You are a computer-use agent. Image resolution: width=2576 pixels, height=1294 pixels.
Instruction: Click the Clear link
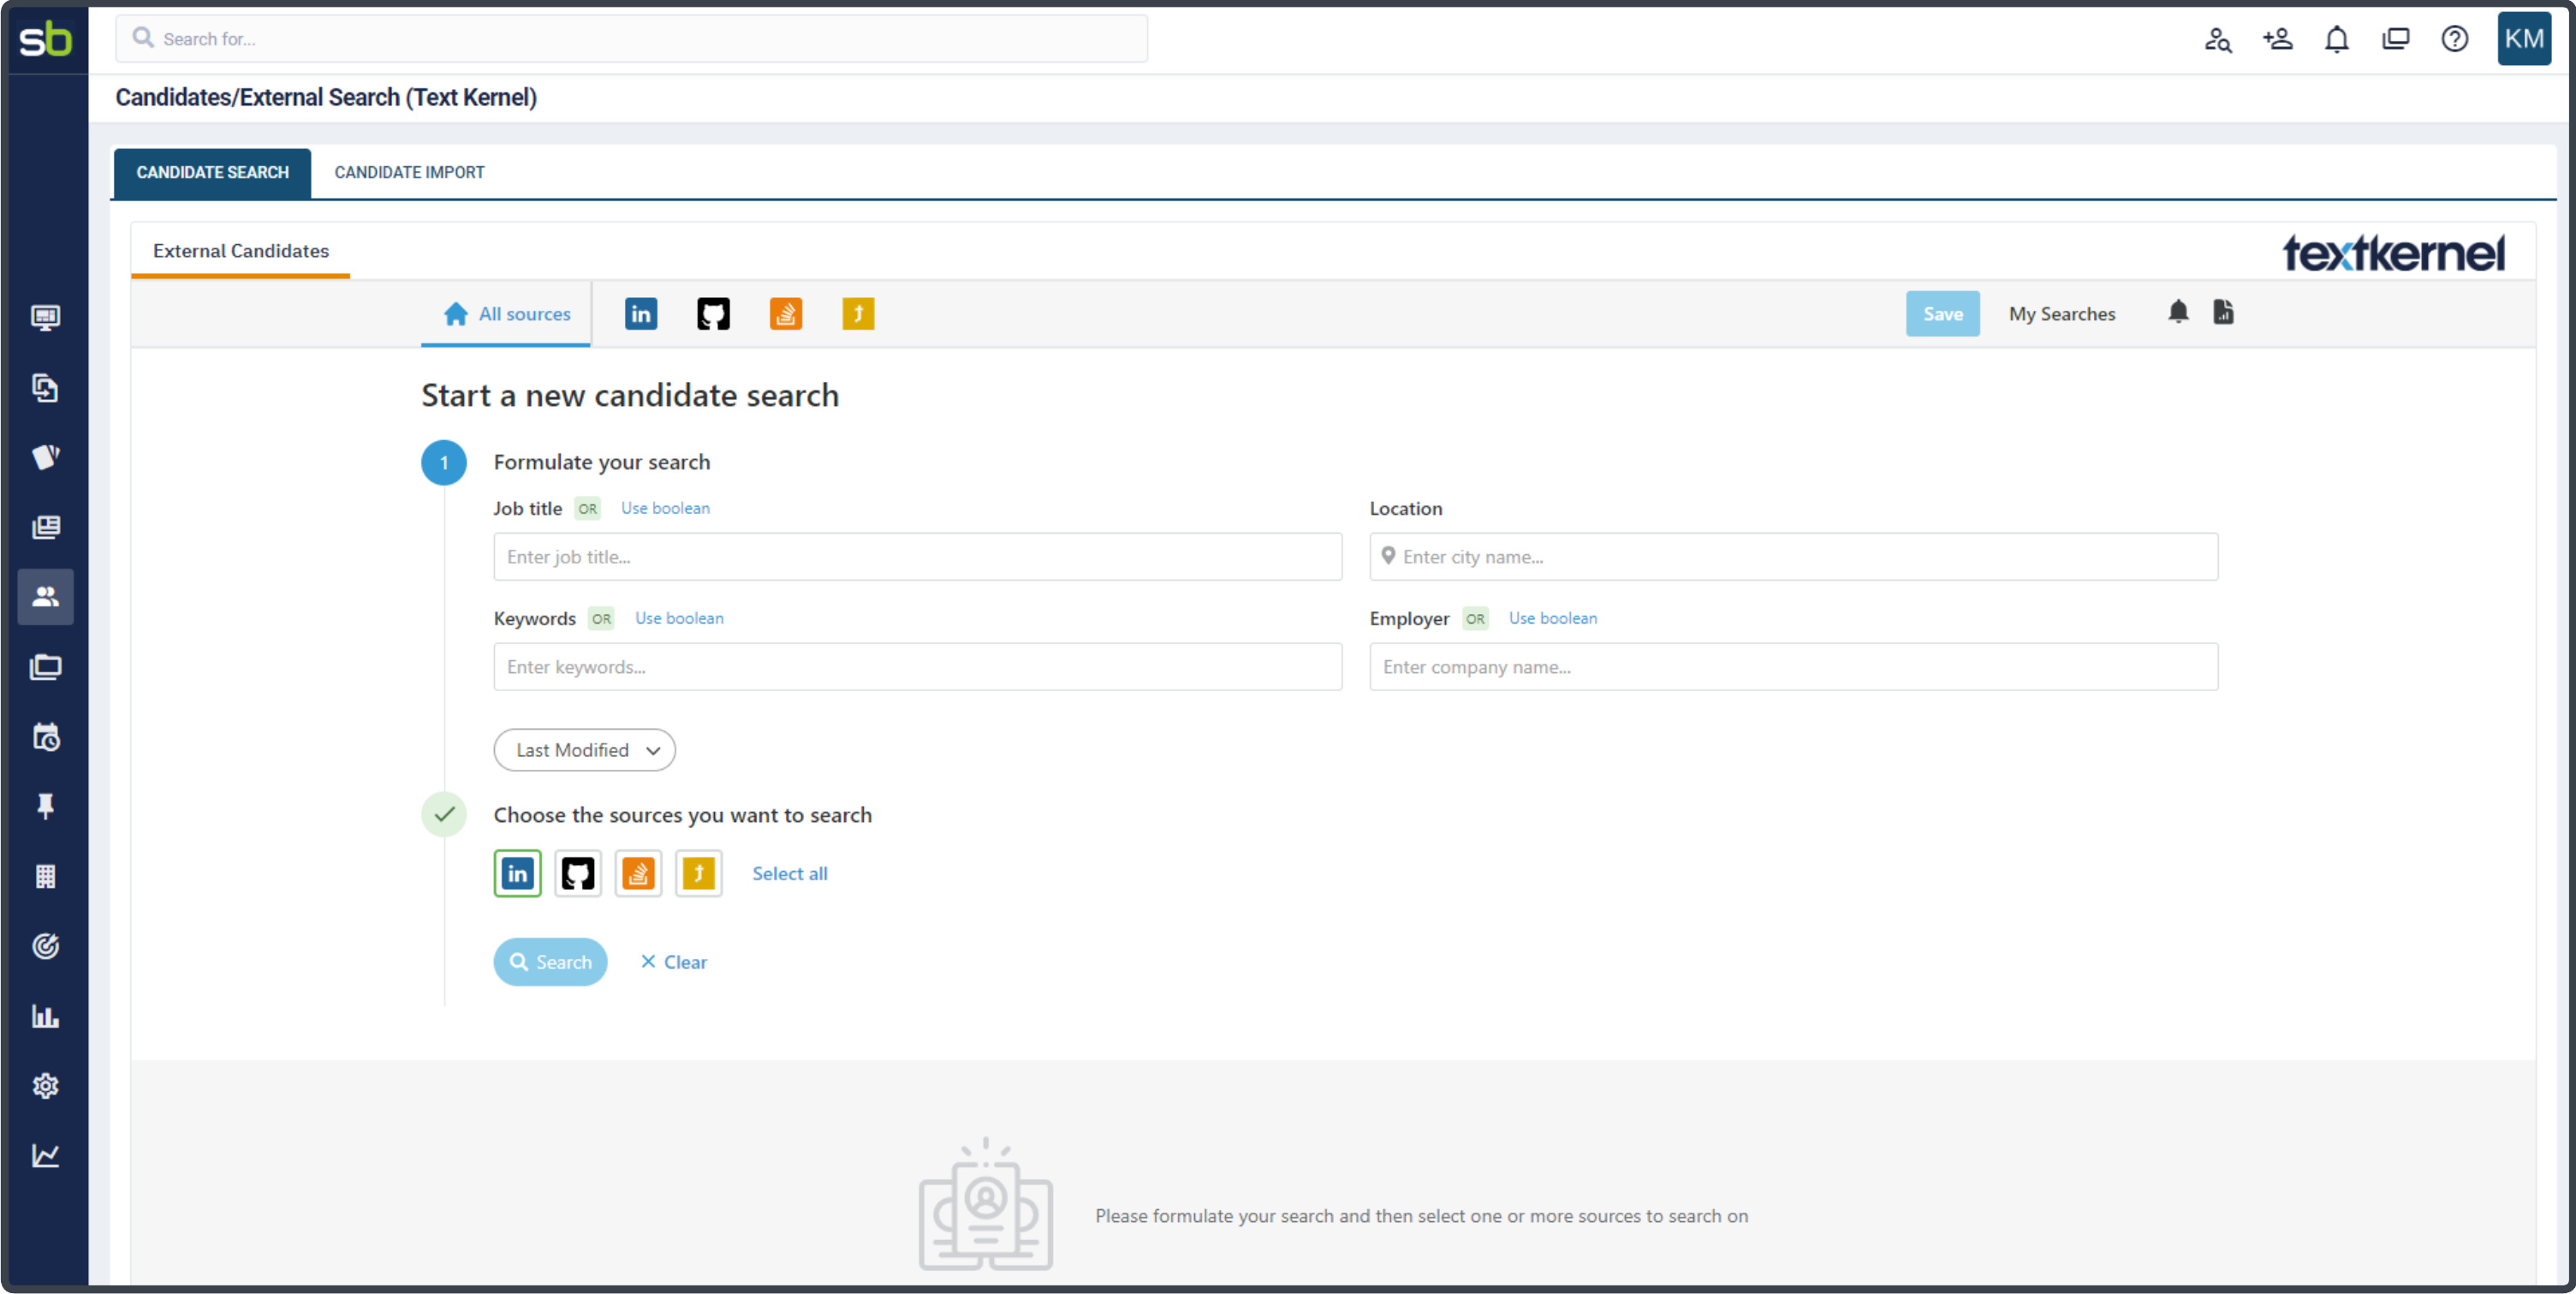(x=673, y=962)
